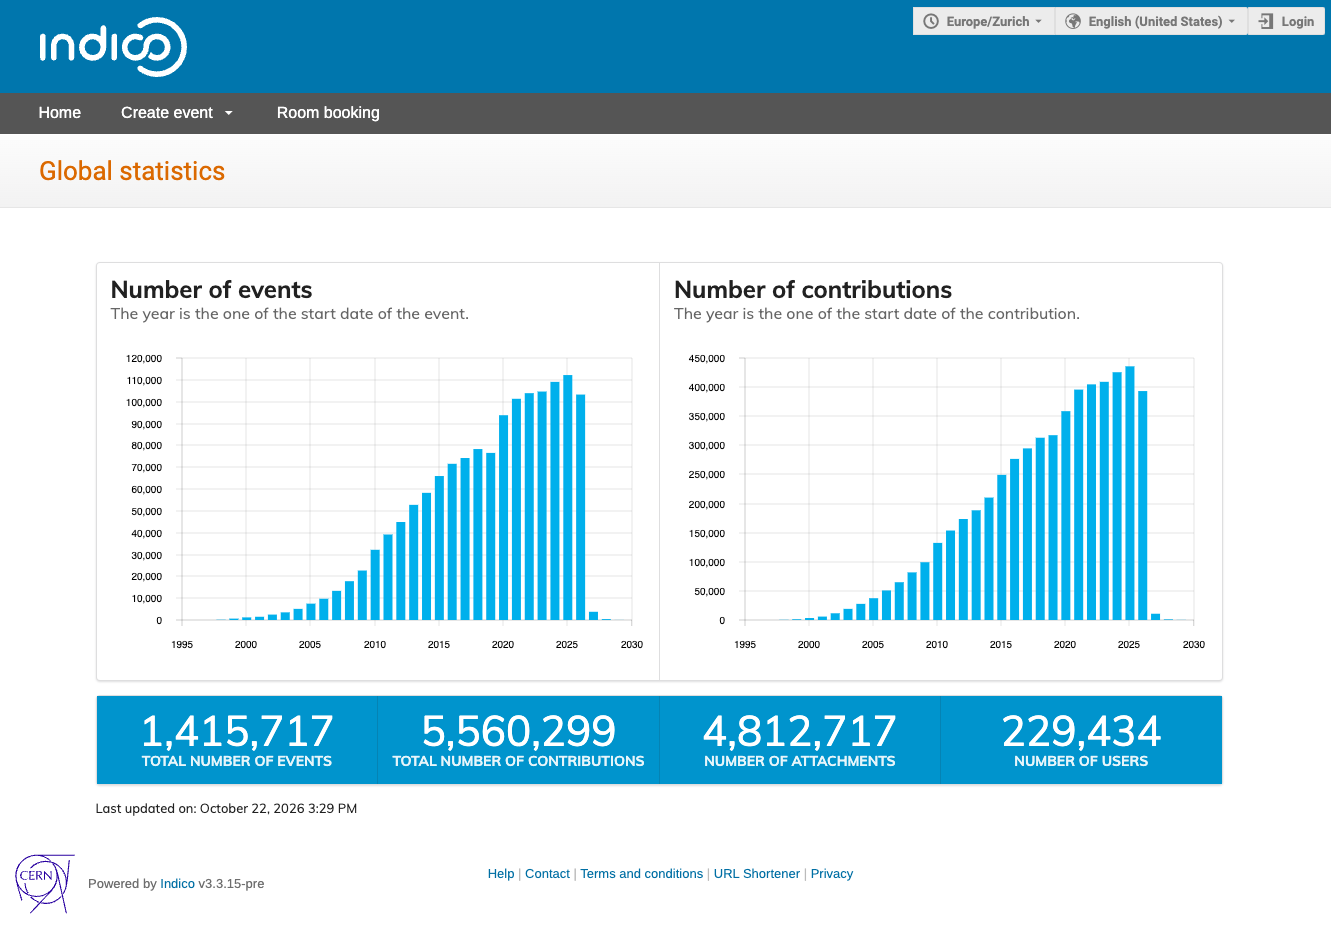Click the NUMBER OF ATTACHMENTS label
Viewport: 1331px width, 929px height.
point(800,761)
